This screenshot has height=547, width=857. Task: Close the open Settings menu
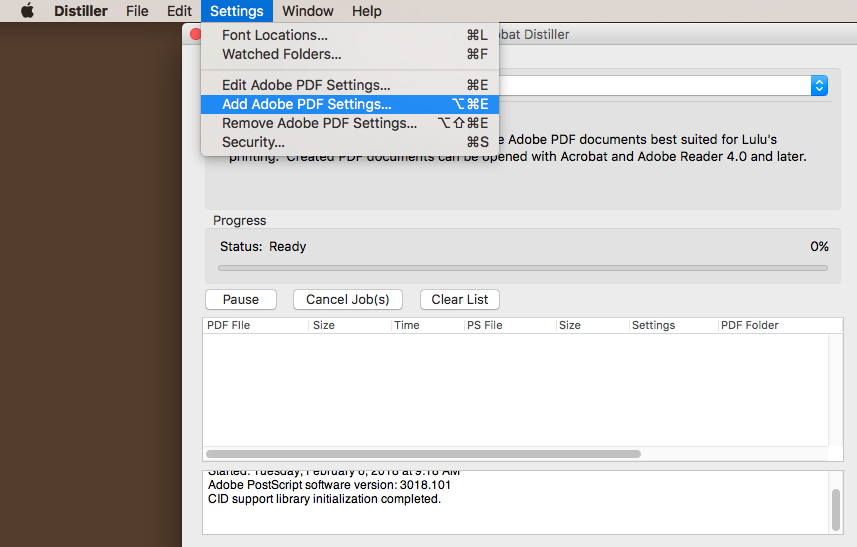coord(237,11)
